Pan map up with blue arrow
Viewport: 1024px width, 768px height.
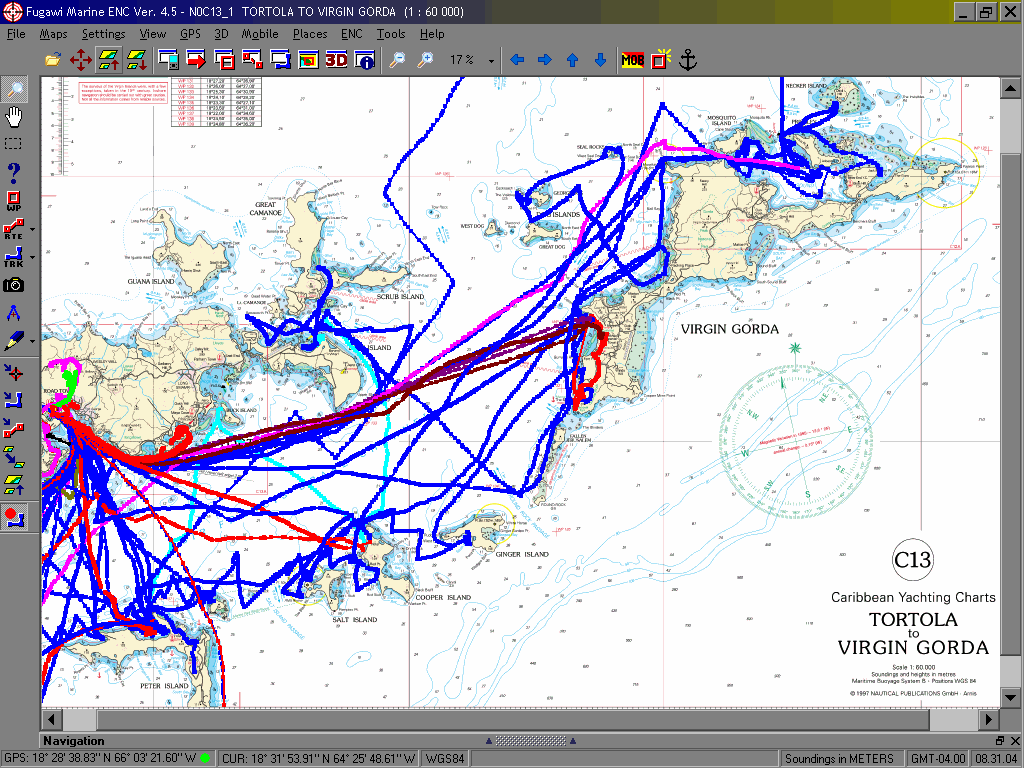tap(573, 60)
